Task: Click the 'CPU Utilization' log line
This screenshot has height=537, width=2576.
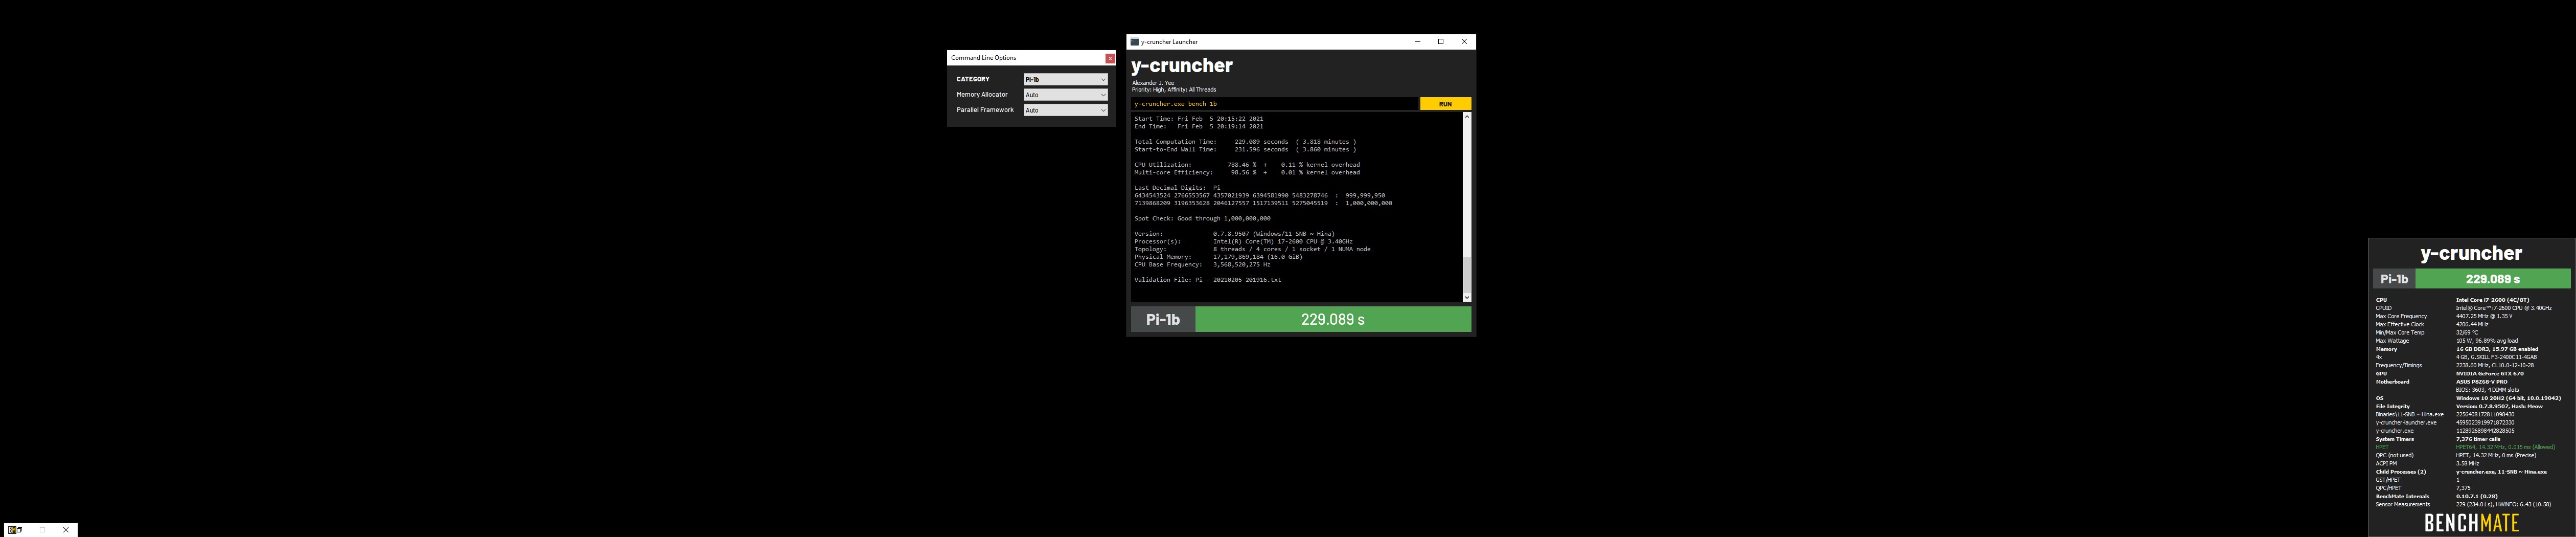Action: tap(1247, 165)
